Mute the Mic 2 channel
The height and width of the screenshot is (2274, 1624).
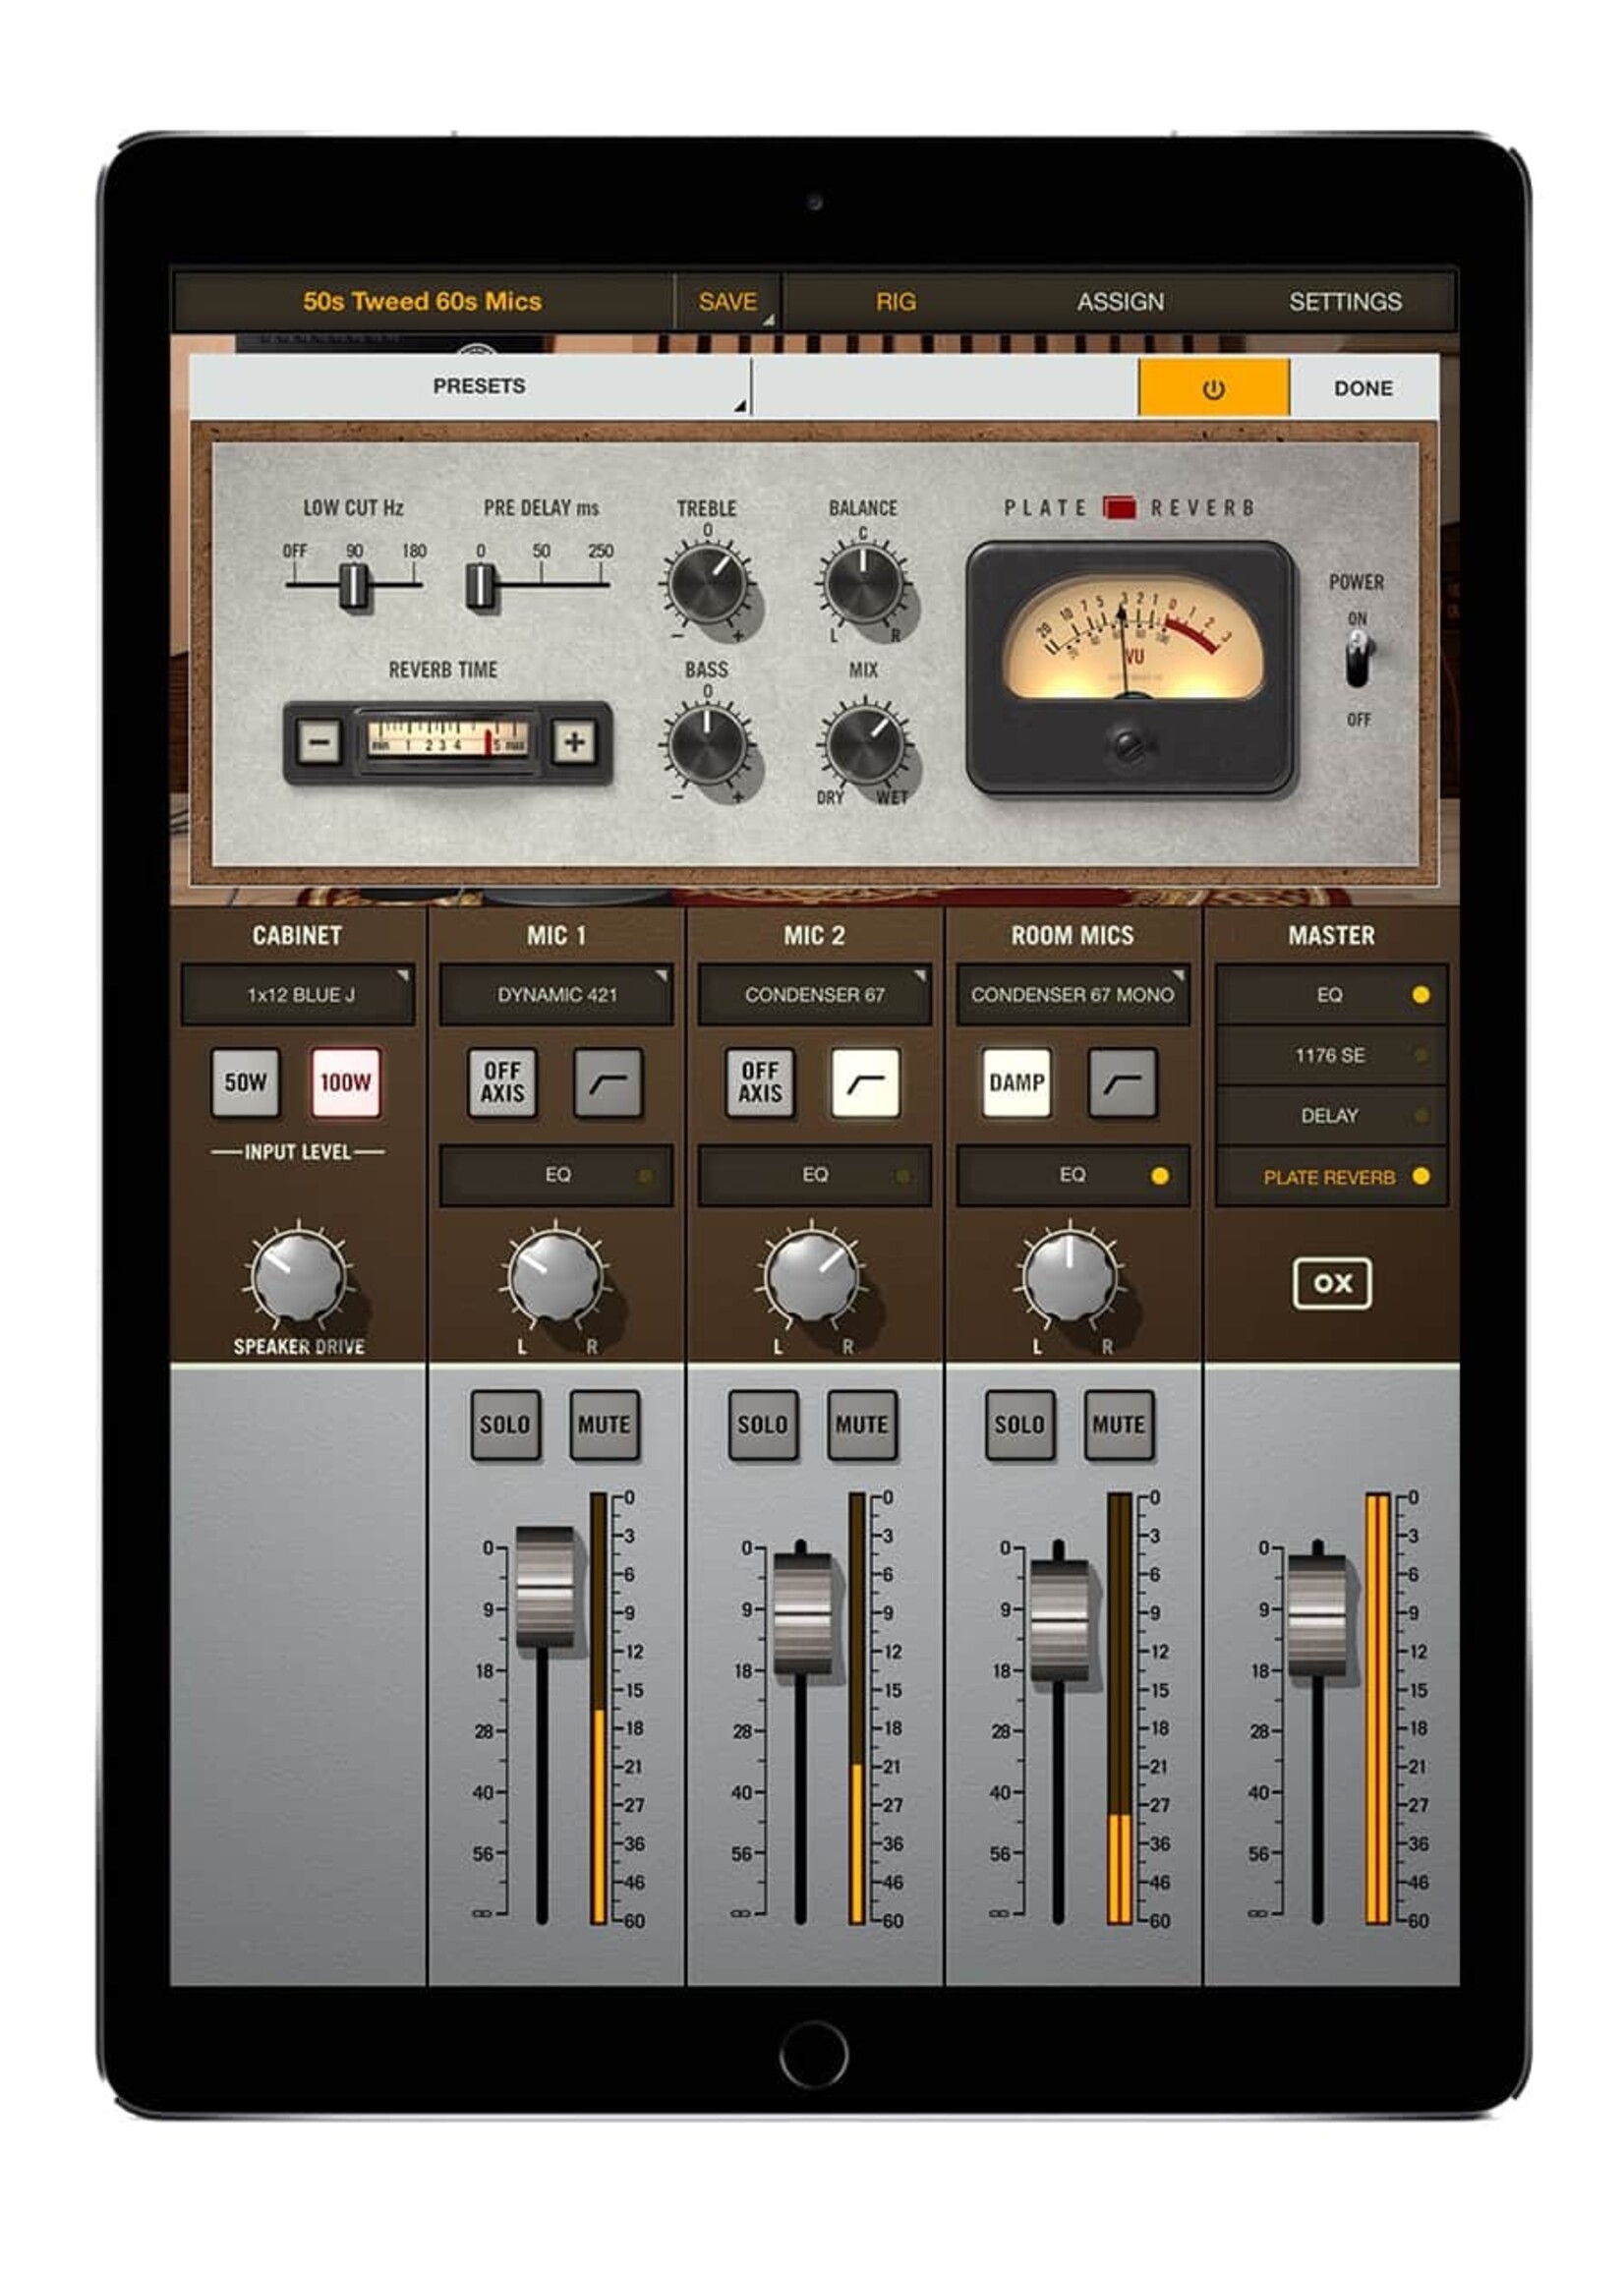coord(861,1424)
